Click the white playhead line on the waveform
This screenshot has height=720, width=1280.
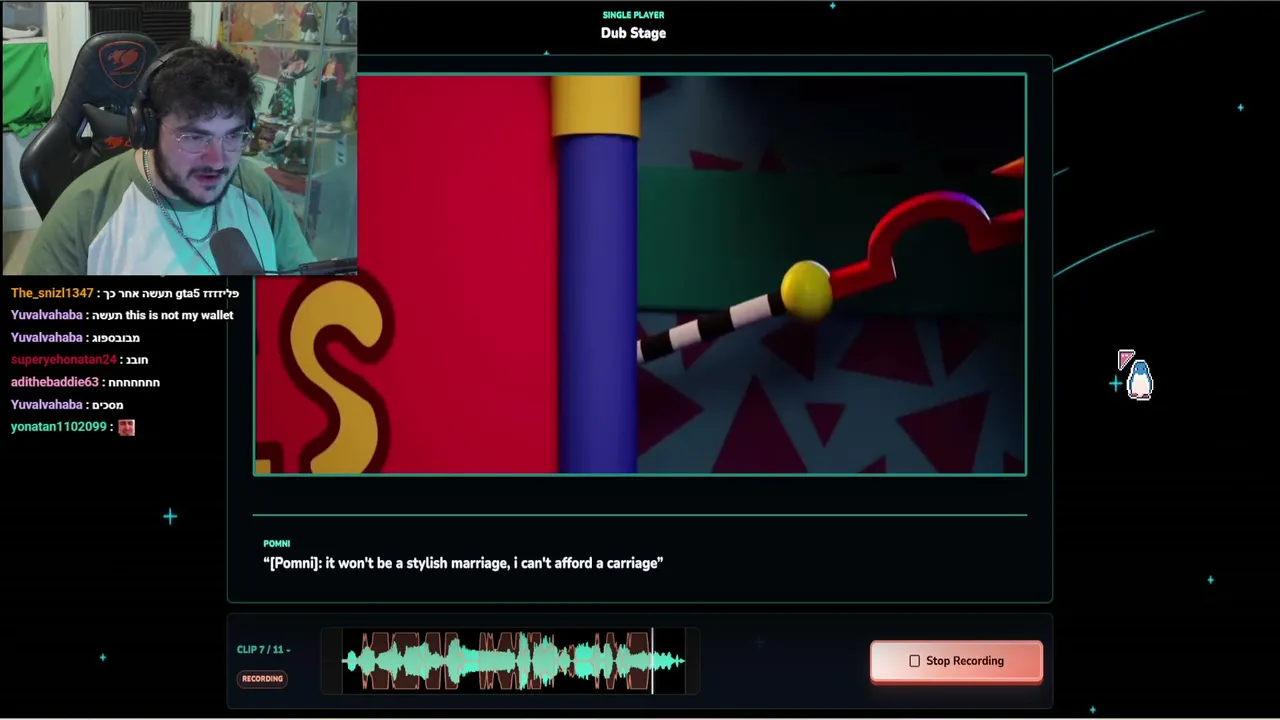[653, 661]
